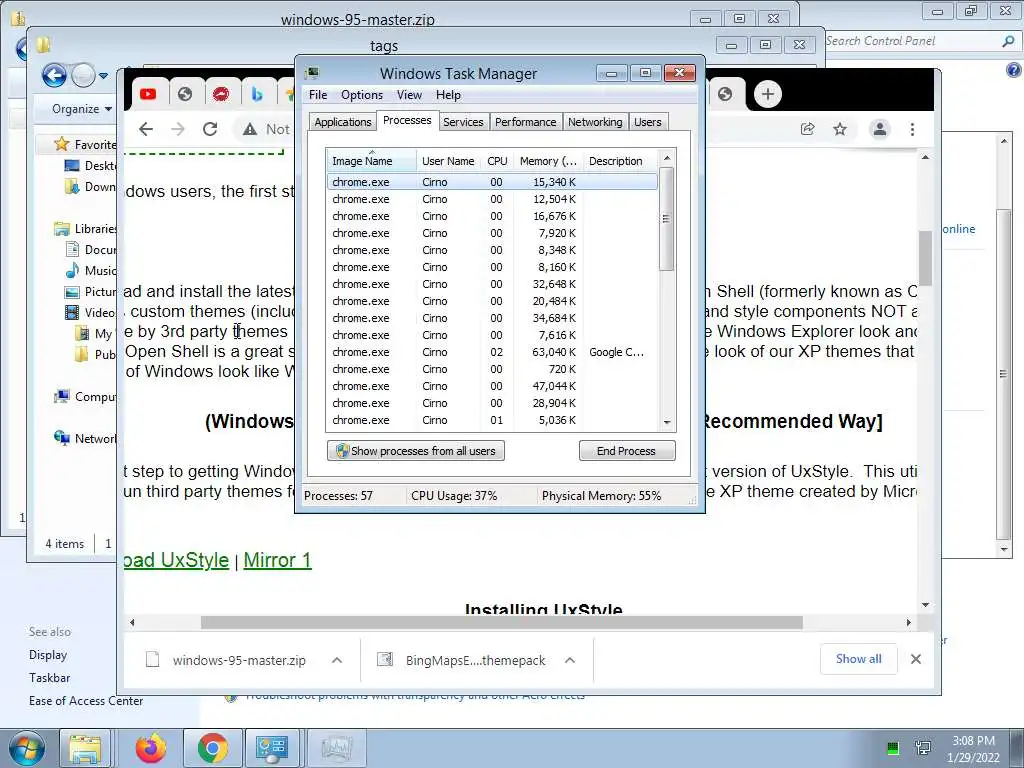Screen dimensions: 1024x768
Task: Select the chrome.exe row using 63,040 K
Action: point(492,352)
